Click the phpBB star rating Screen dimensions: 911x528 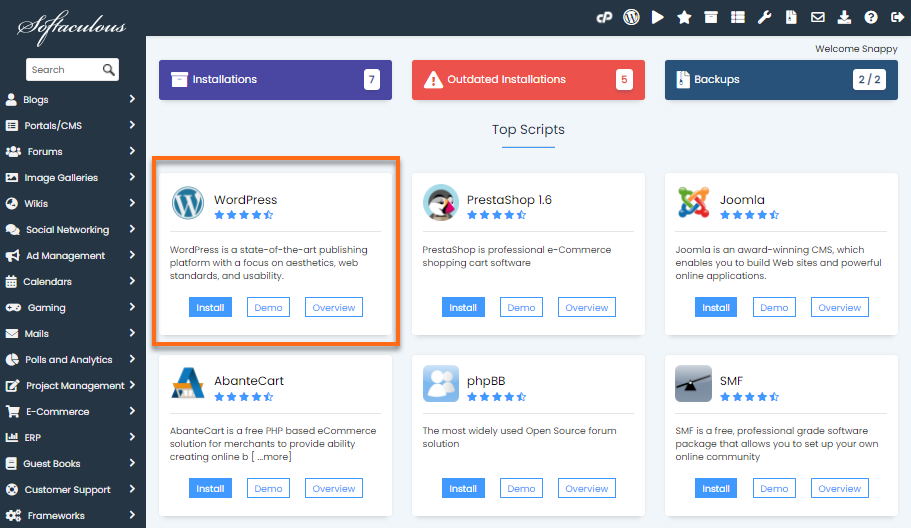click(x=497, y=397)
